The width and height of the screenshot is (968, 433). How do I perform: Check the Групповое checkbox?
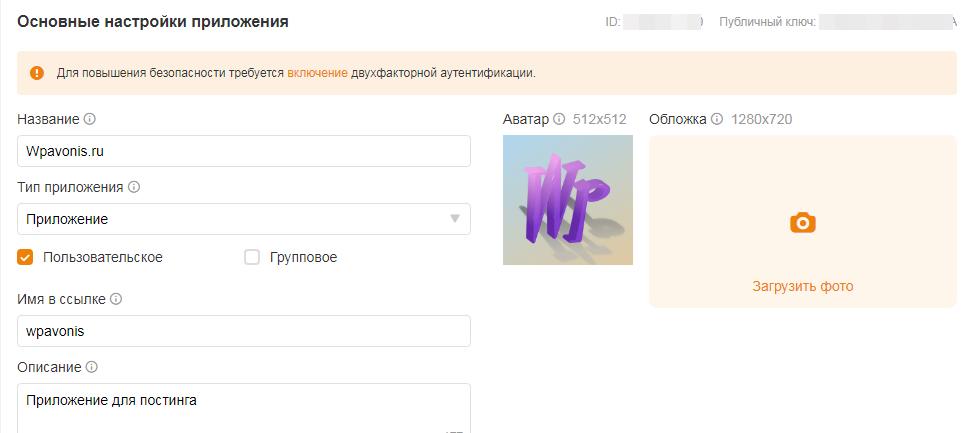252,257
